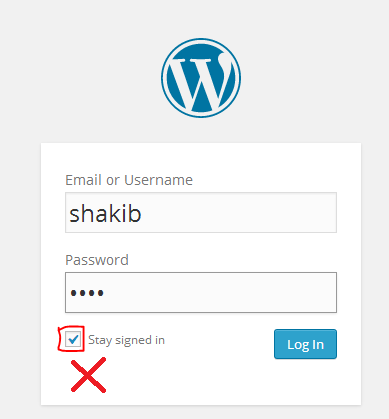Toggle remember-me via Stay signed in label

coord(126,340)
